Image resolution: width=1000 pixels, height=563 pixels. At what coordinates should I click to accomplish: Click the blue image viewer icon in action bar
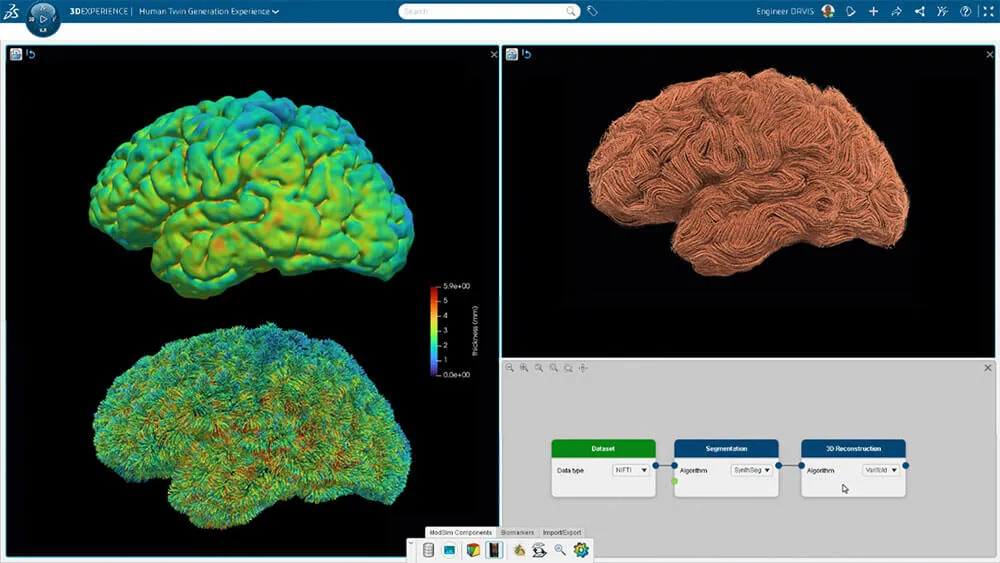(x=450, y=550)
